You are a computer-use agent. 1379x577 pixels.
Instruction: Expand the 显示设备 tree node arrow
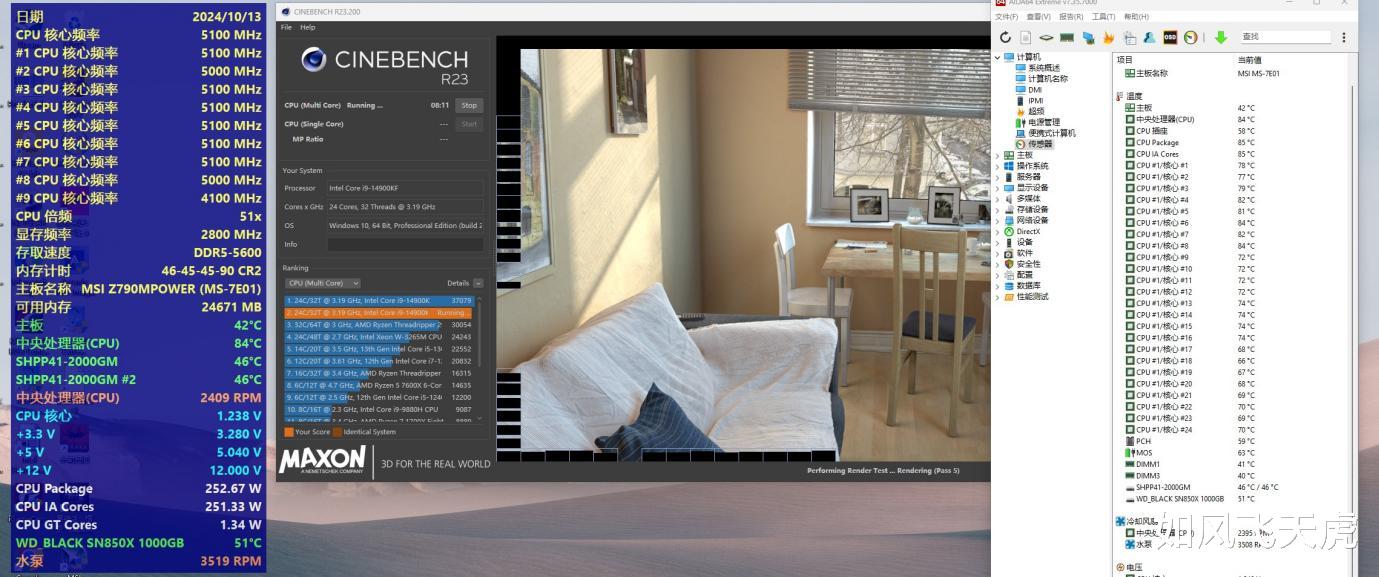pyautogui.click(x=997, y=188)
